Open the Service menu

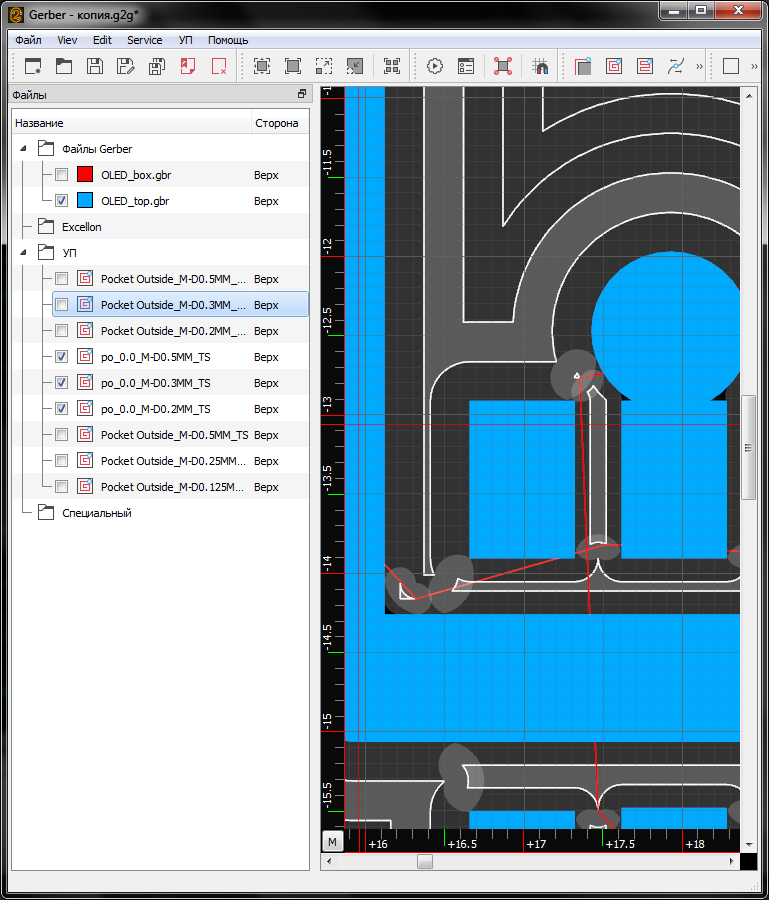[x=145, y=40]
